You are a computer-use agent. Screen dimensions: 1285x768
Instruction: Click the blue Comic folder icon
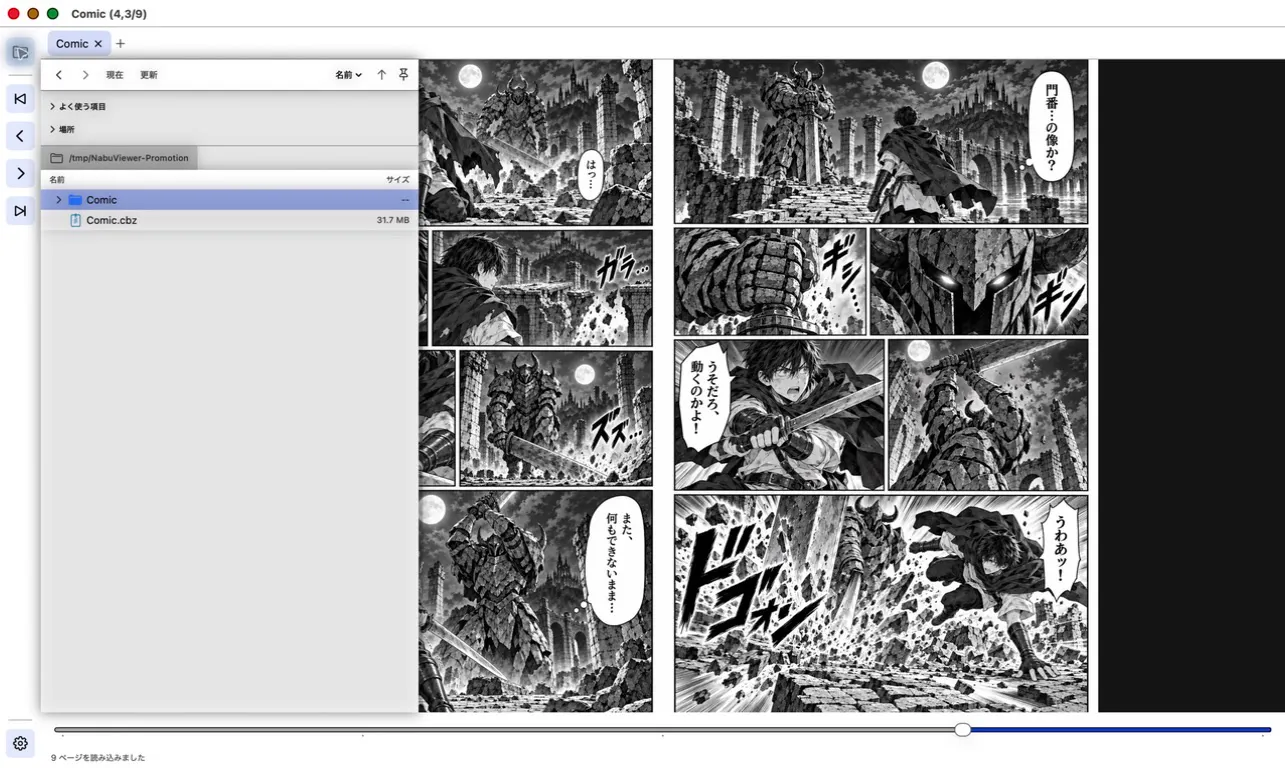tap(75, 200)
